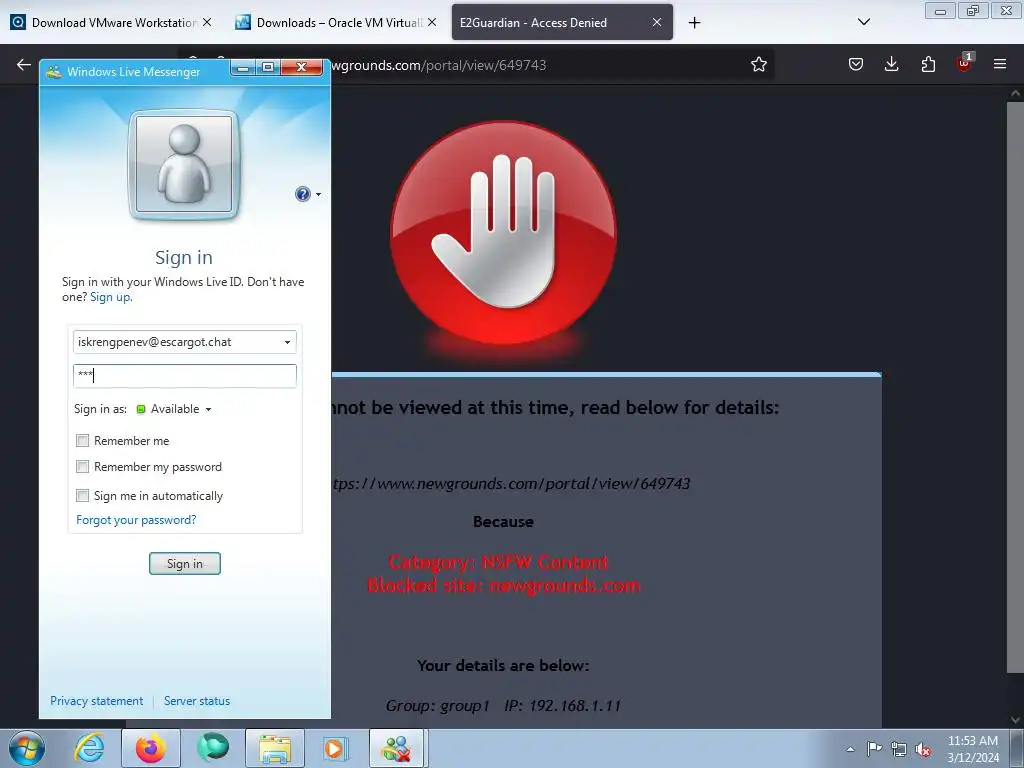Check the Remember my password checkbox
Image resolution: width=1024 pixels, height=768 pixels.
(82, 467)
